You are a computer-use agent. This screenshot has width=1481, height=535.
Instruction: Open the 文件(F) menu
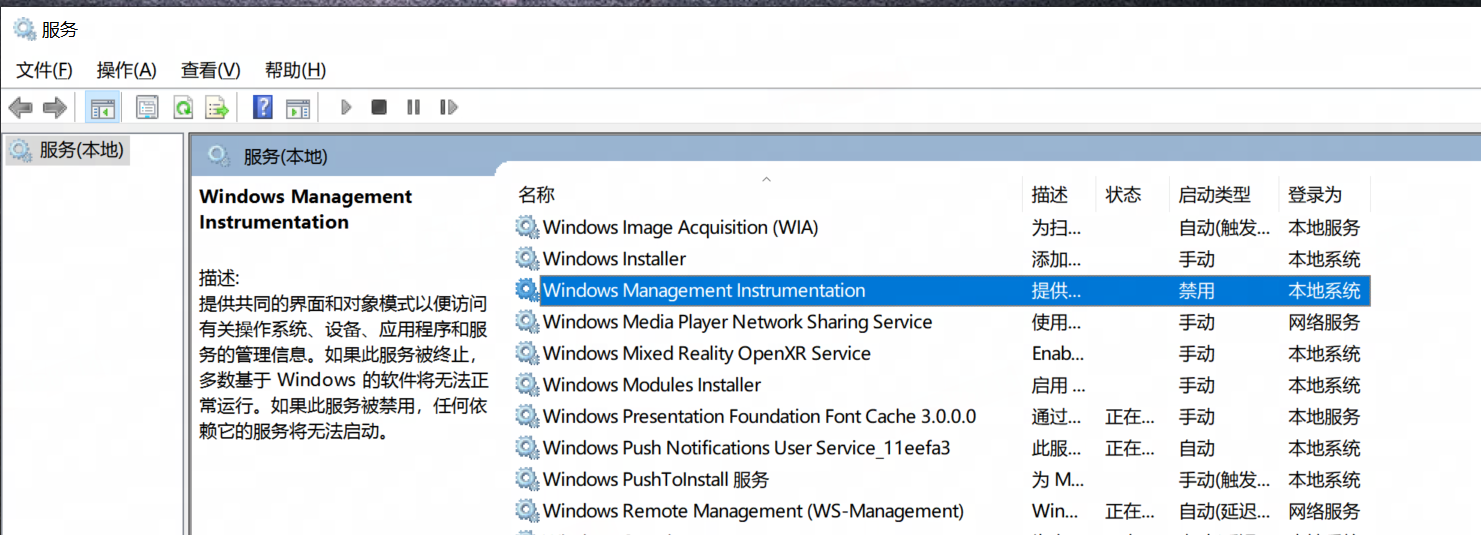(x=44, y=70)
